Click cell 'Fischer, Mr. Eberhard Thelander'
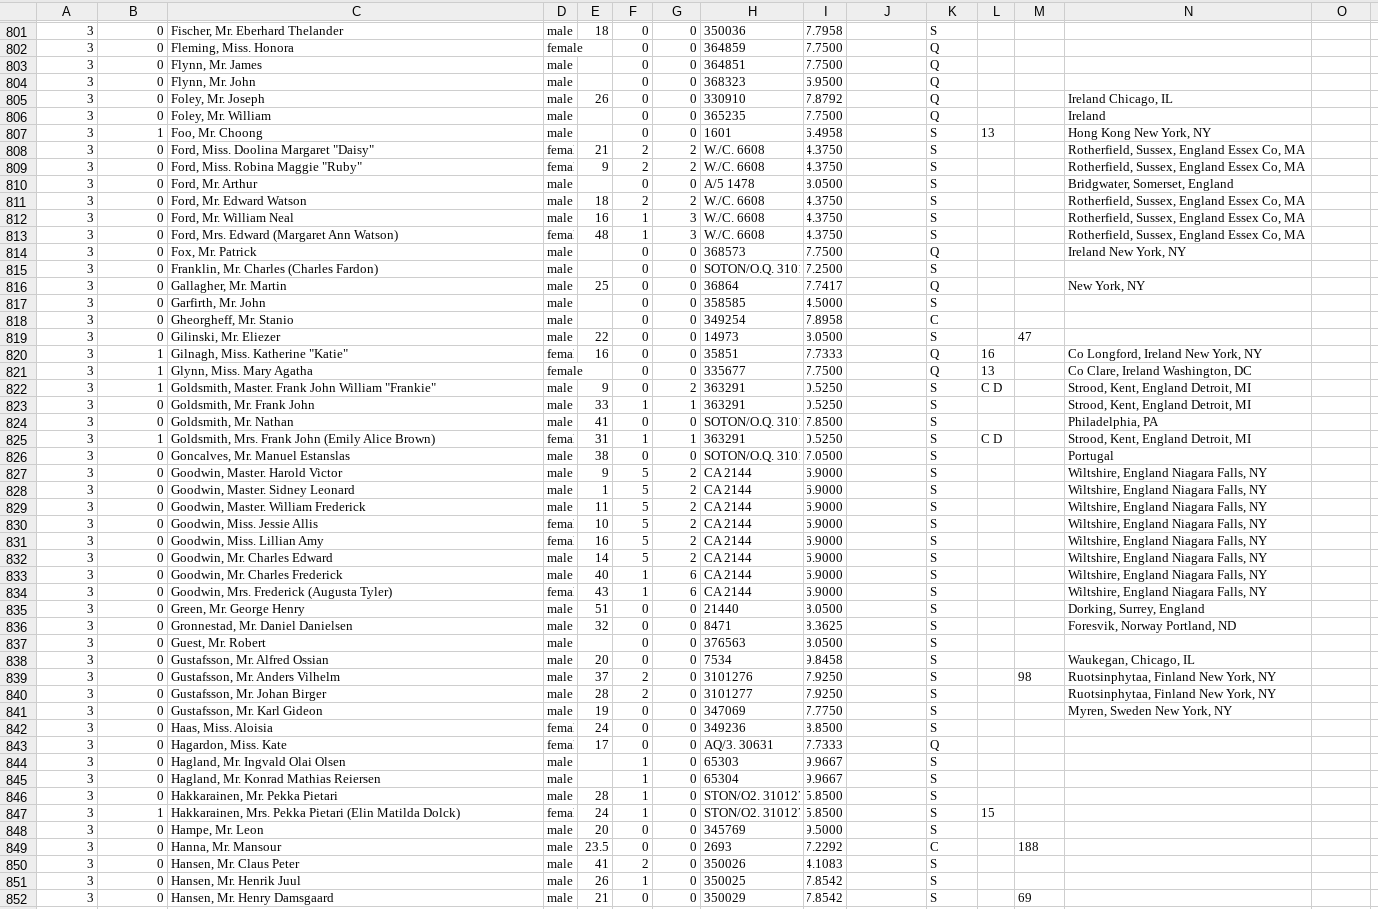Image resolution: width=1378 pixels, height=909 pixels. (x=356, y=31)
